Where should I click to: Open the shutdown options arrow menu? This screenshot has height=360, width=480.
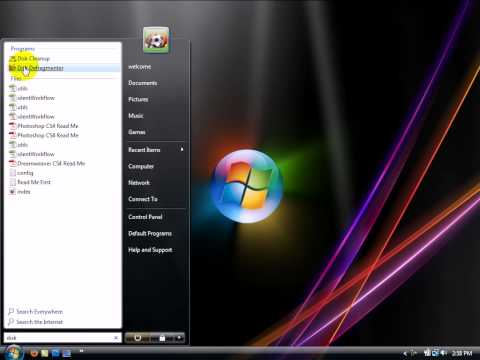pos(180,338)
